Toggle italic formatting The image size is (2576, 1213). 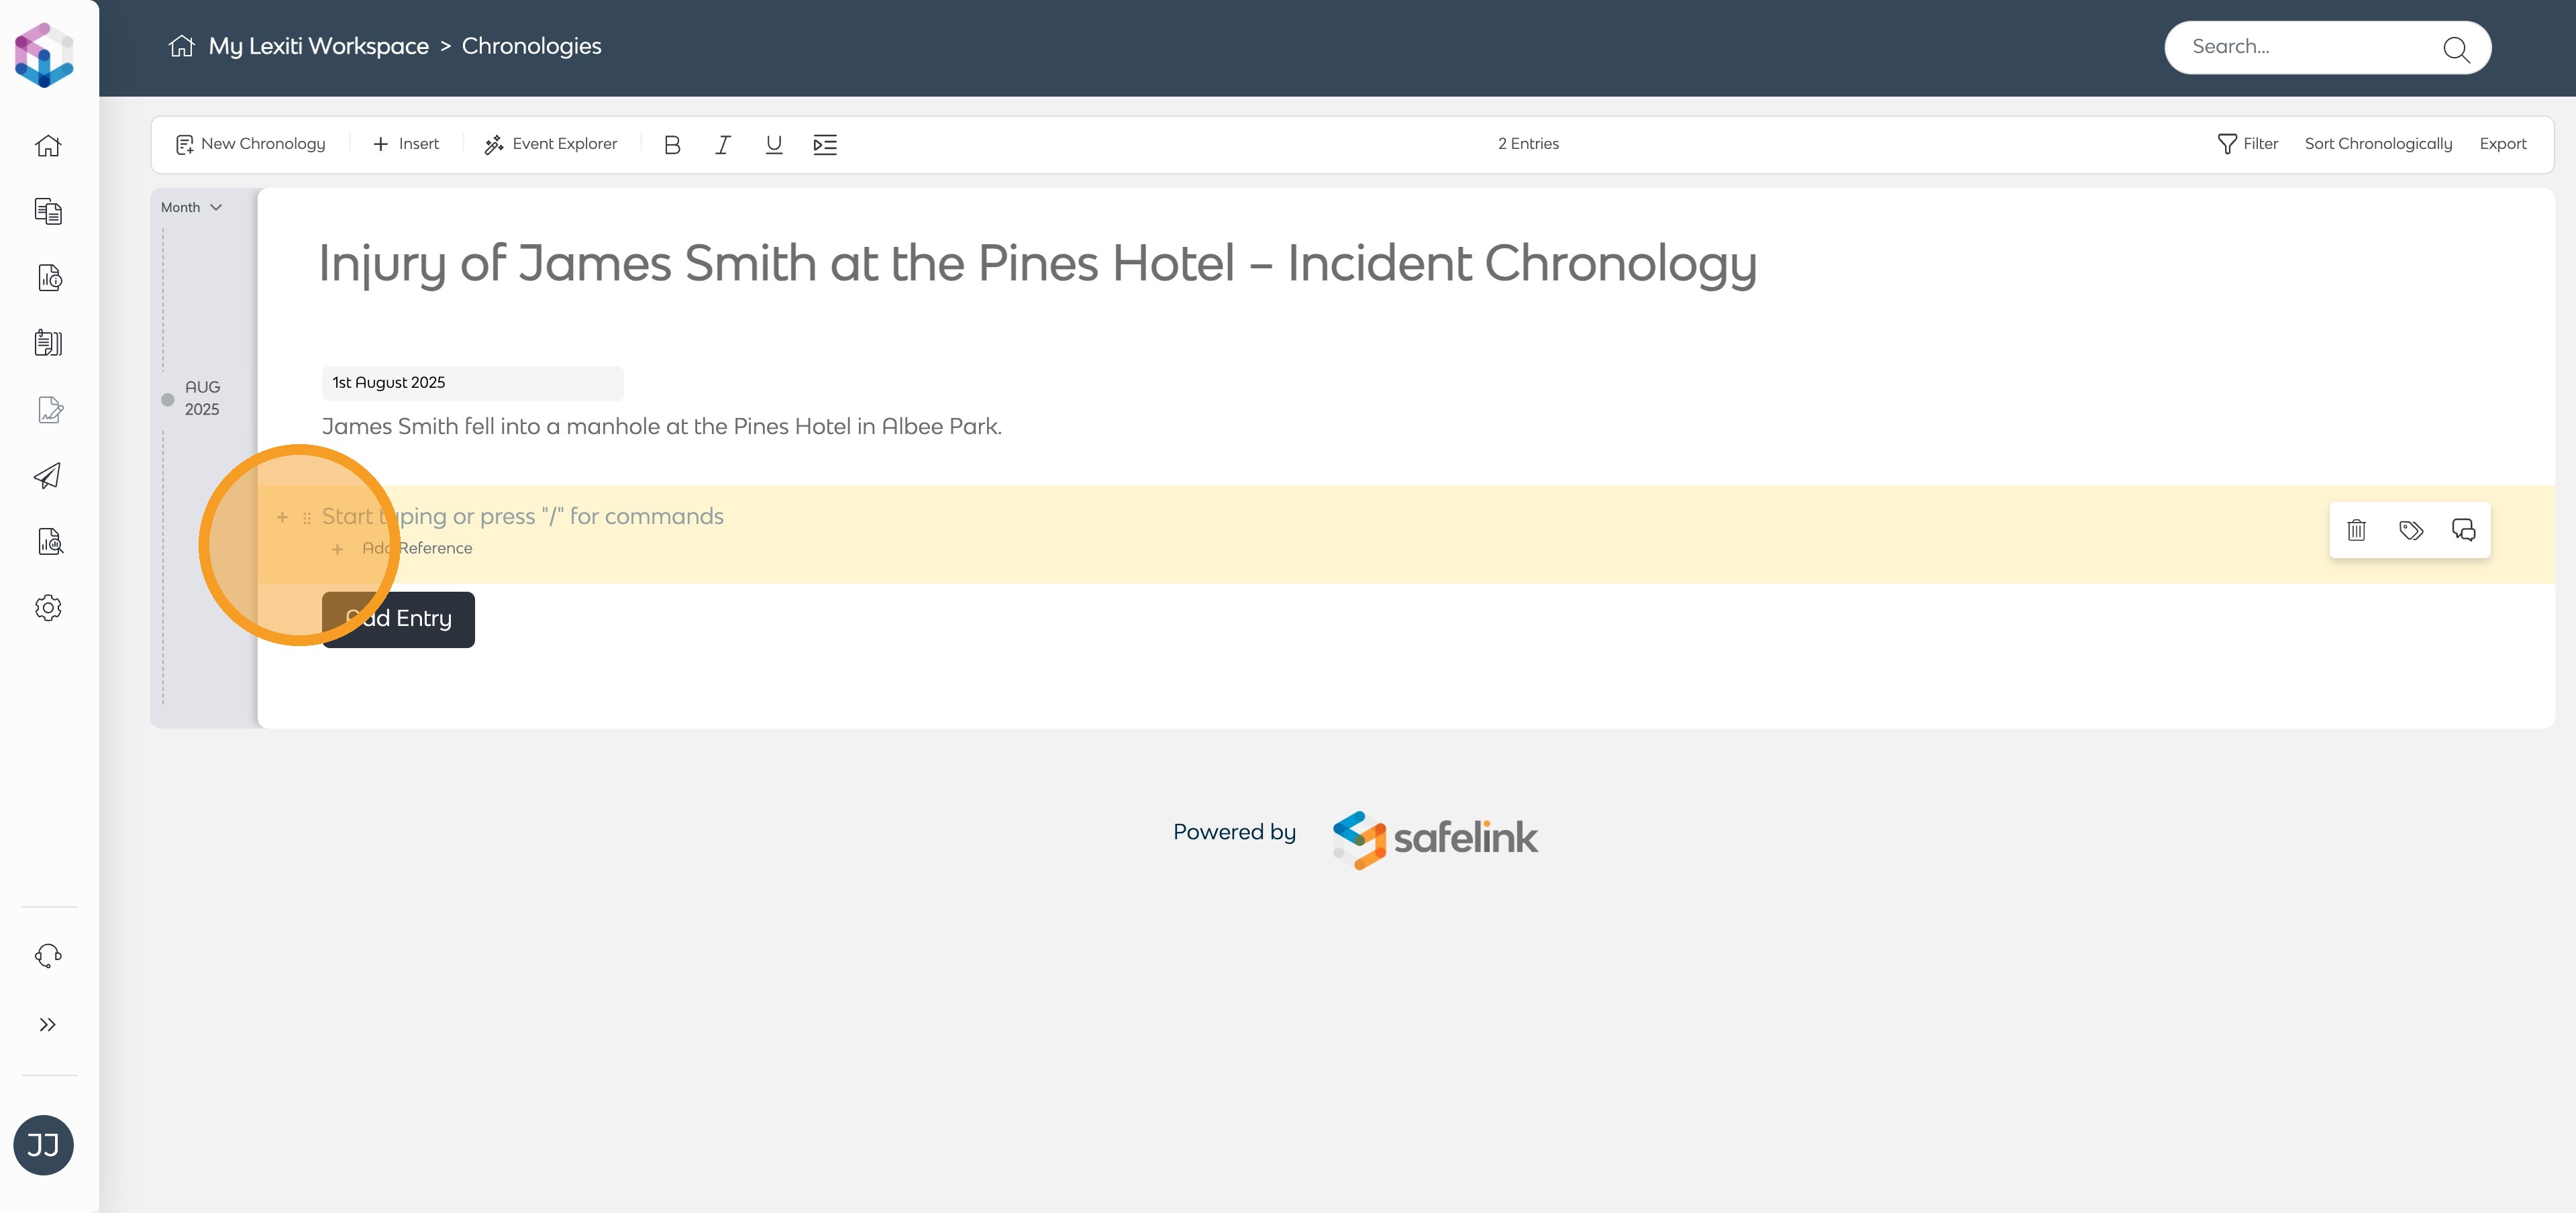coord(723,145)
